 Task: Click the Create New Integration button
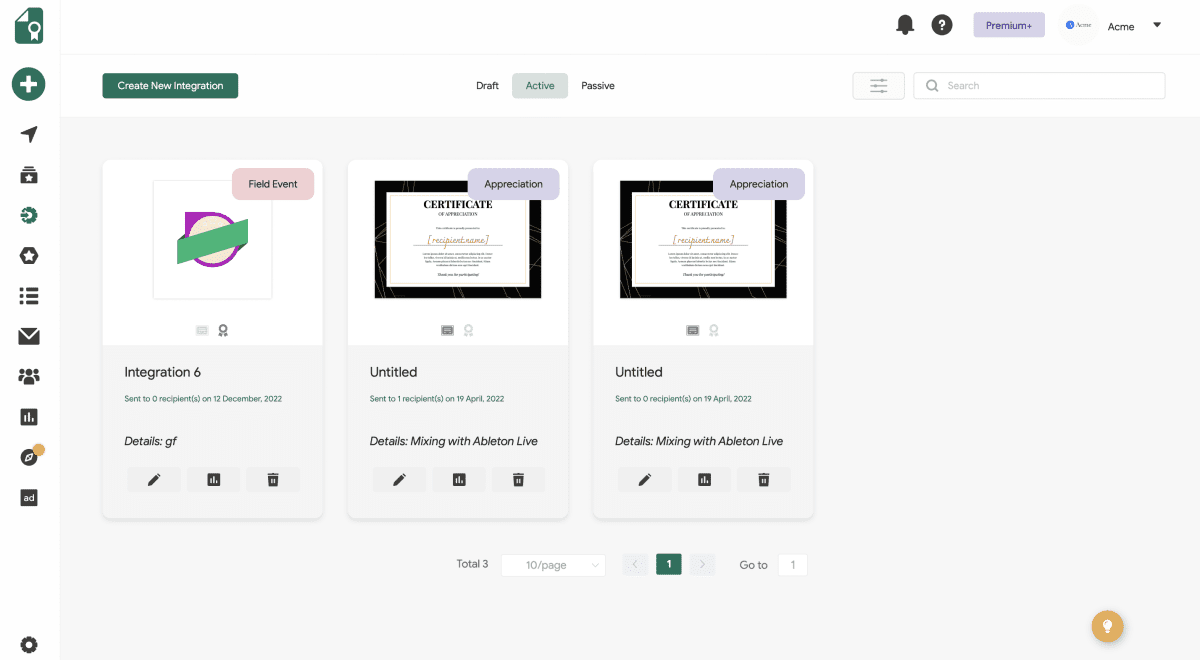[169, 86]
